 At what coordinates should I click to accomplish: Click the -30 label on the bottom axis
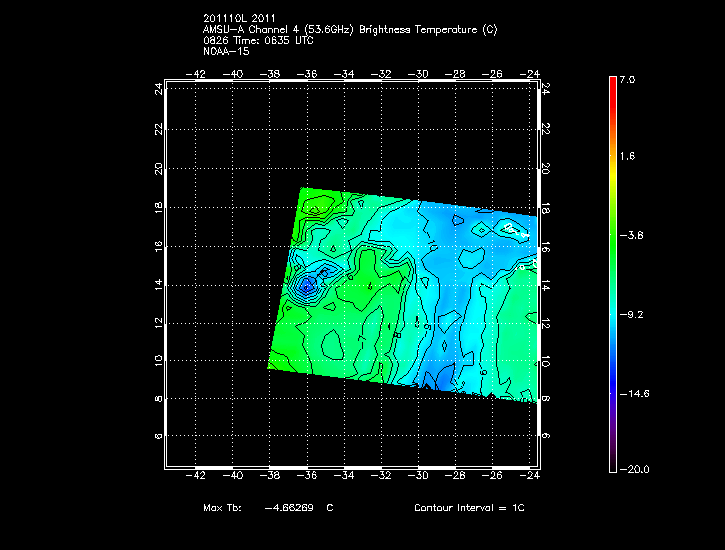(x=420, y=477)
